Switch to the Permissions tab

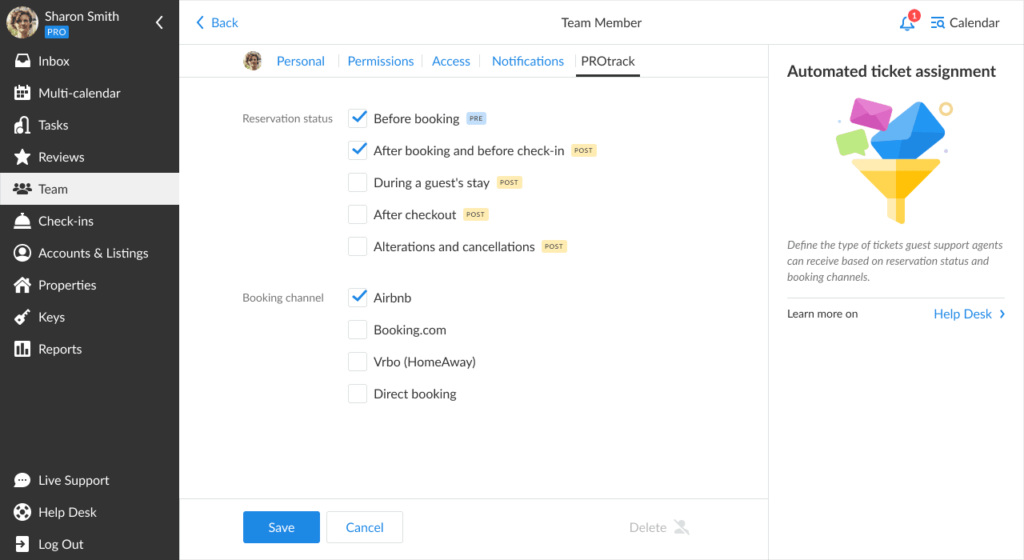pos(380,61)
